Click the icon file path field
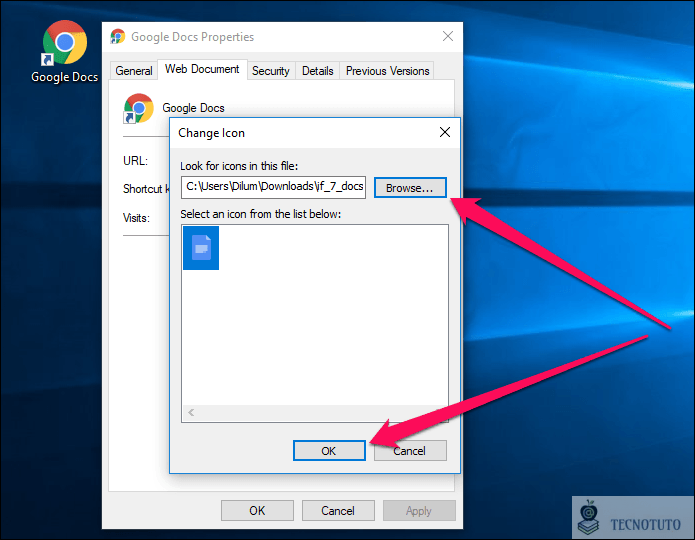The height and width of the screenshot is (540, 695). [273, 187]
